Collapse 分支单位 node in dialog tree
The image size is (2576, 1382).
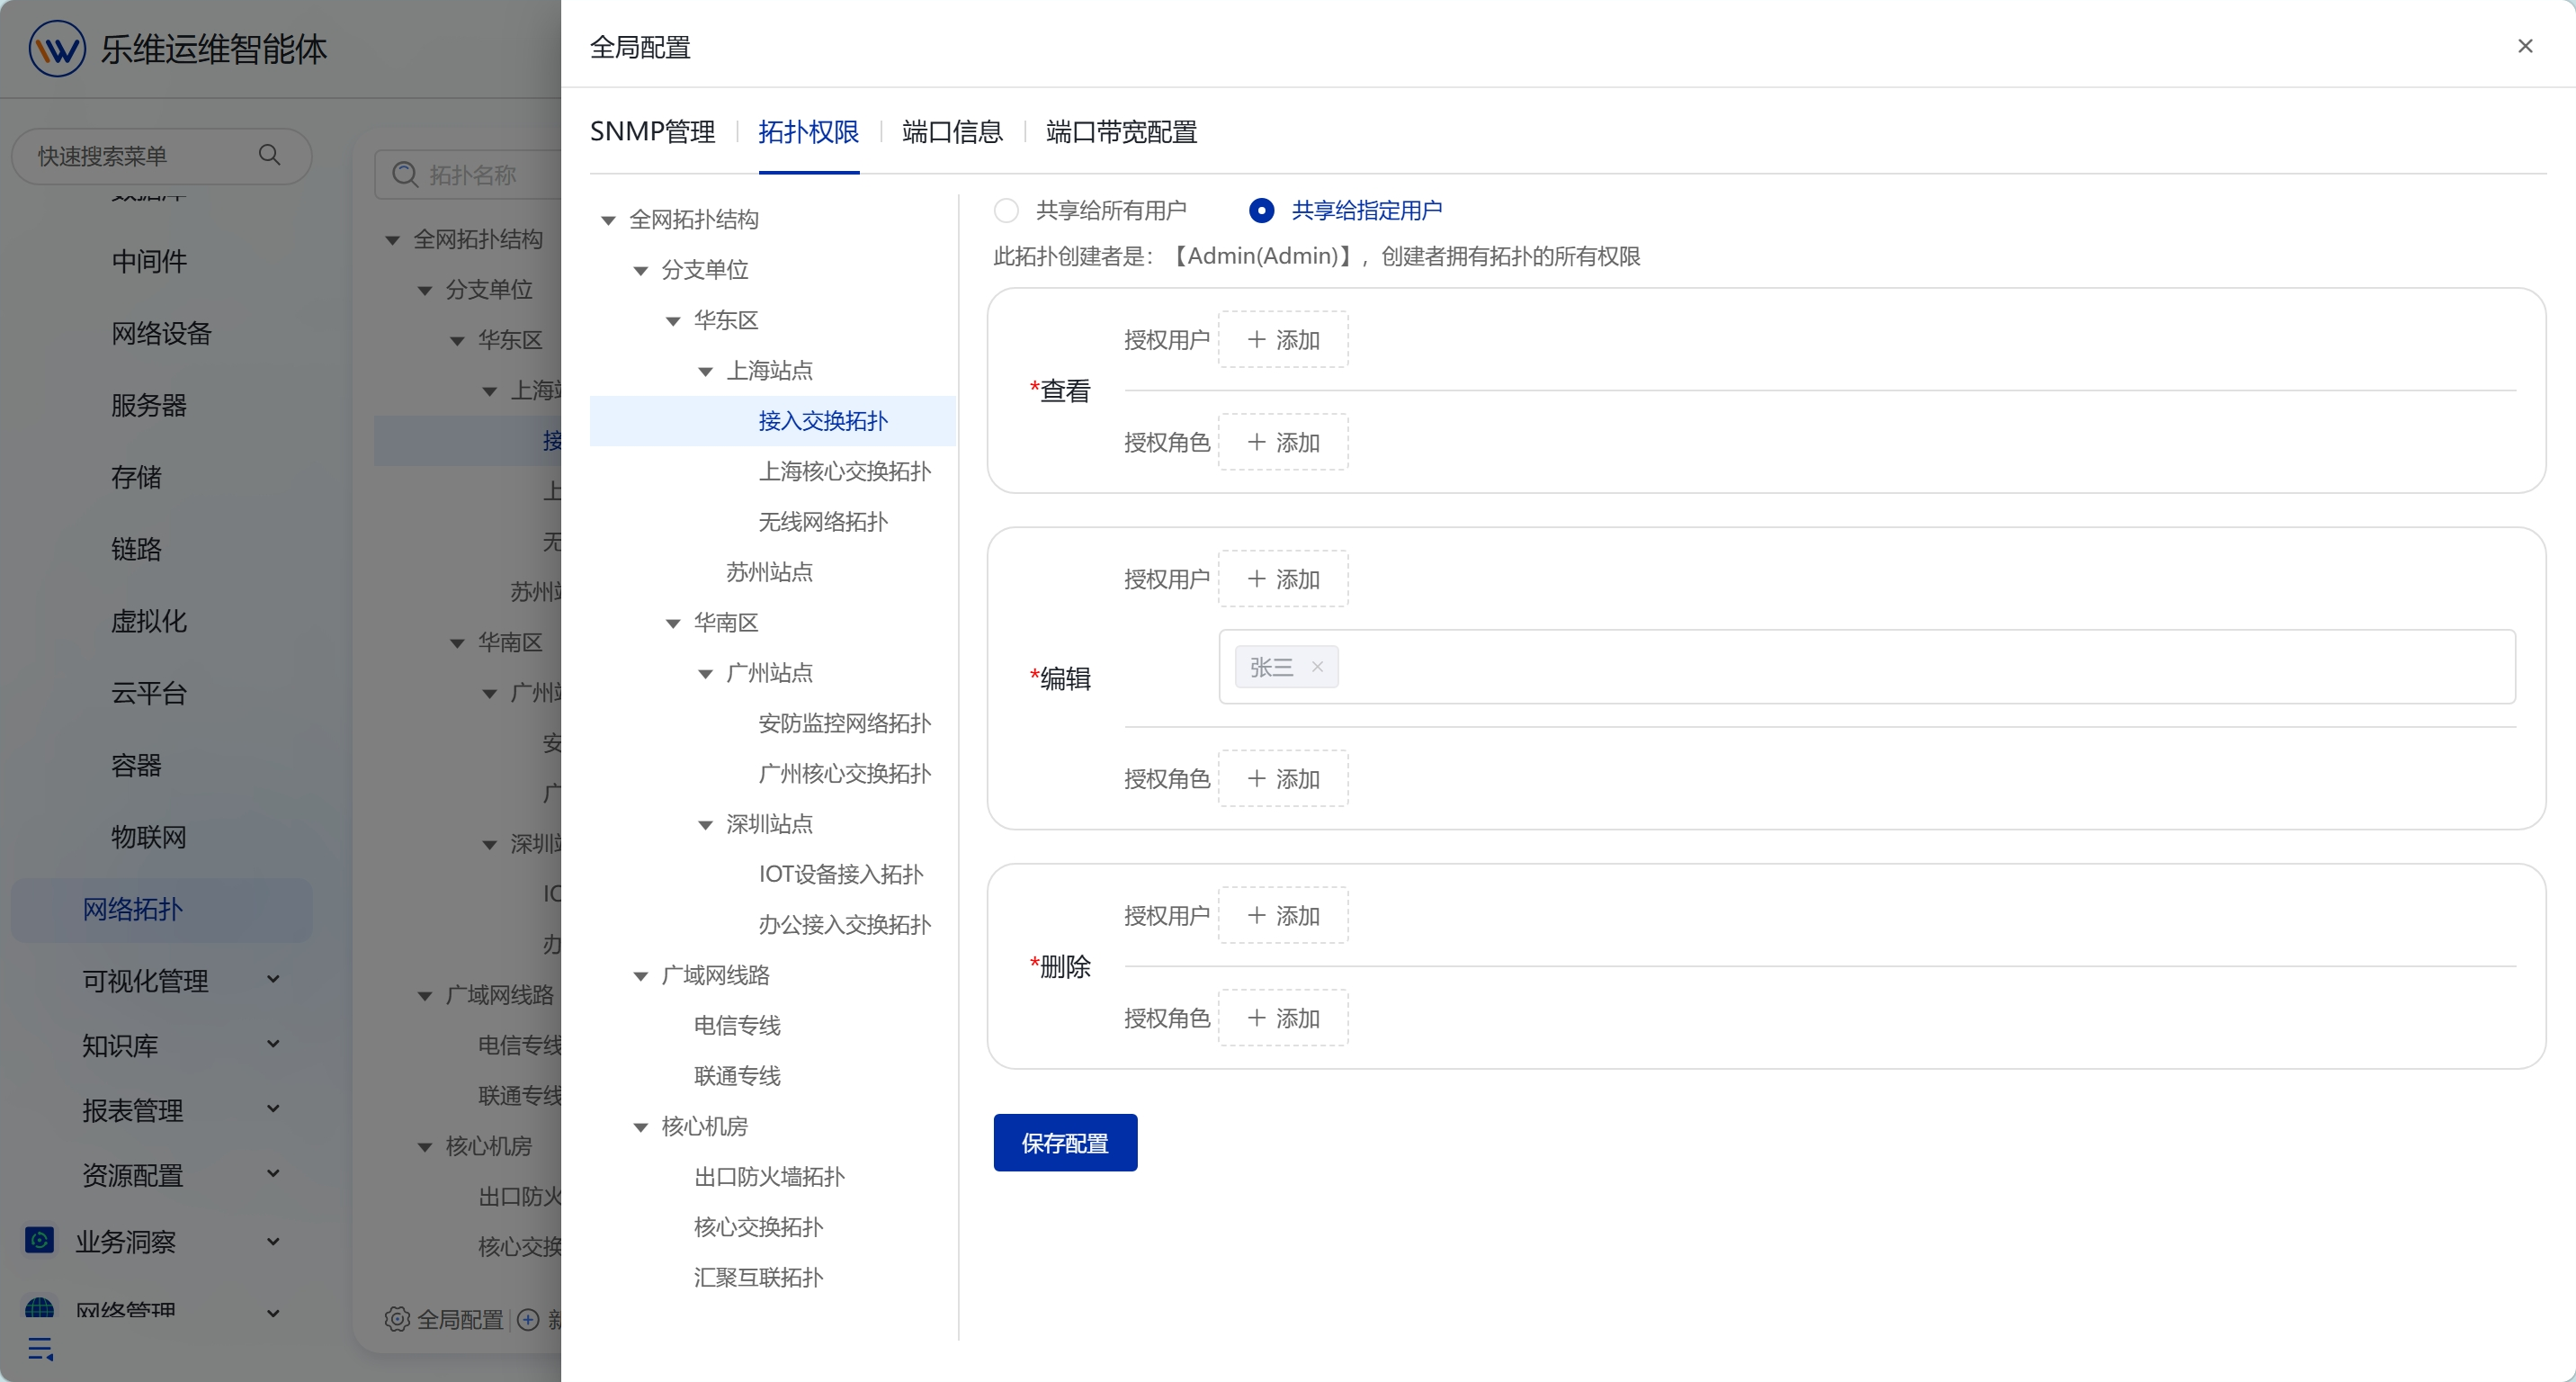point(640,270)
